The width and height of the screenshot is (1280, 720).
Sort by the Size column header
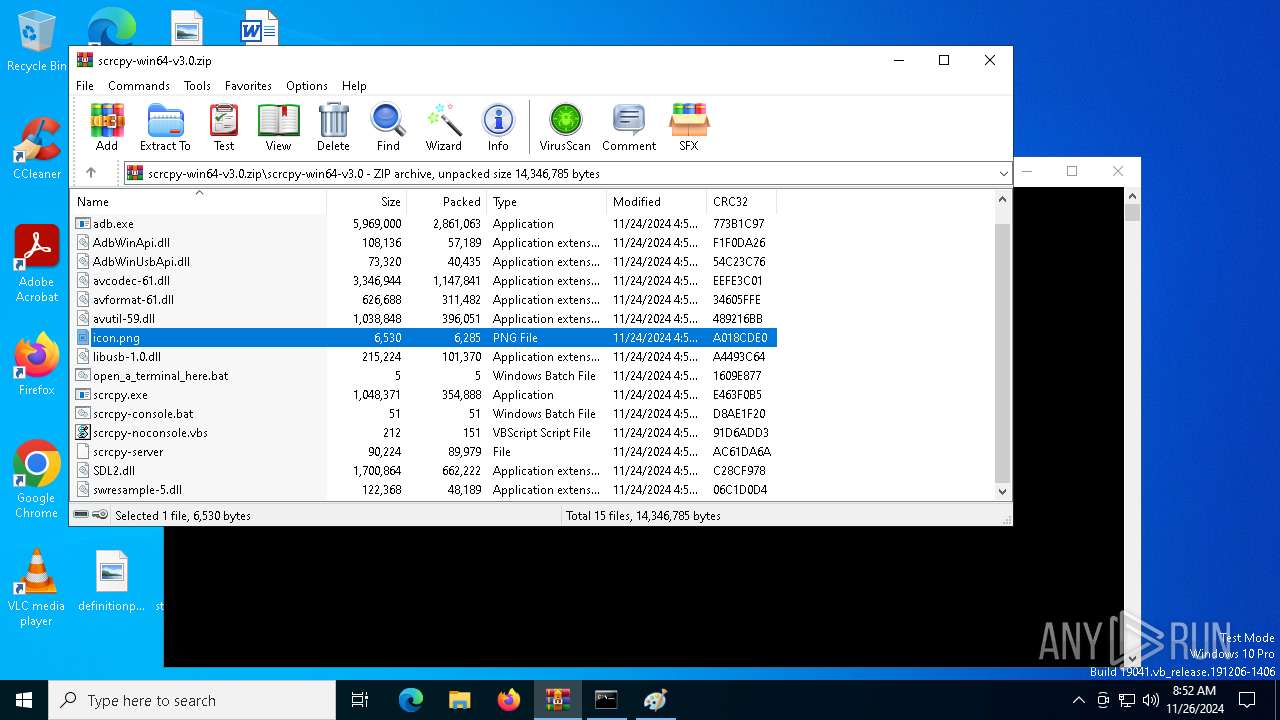(367, 202)
